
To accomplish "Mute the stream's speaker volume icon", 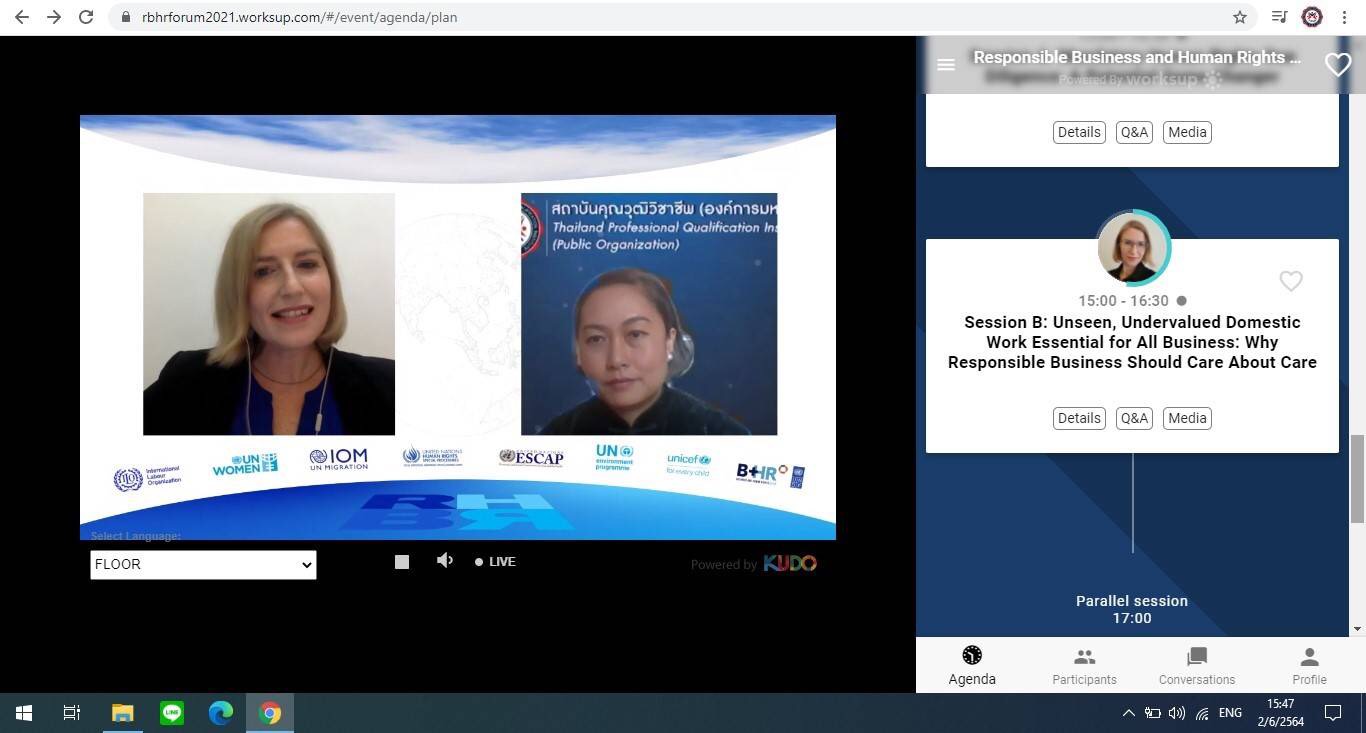I will point(445,561).
